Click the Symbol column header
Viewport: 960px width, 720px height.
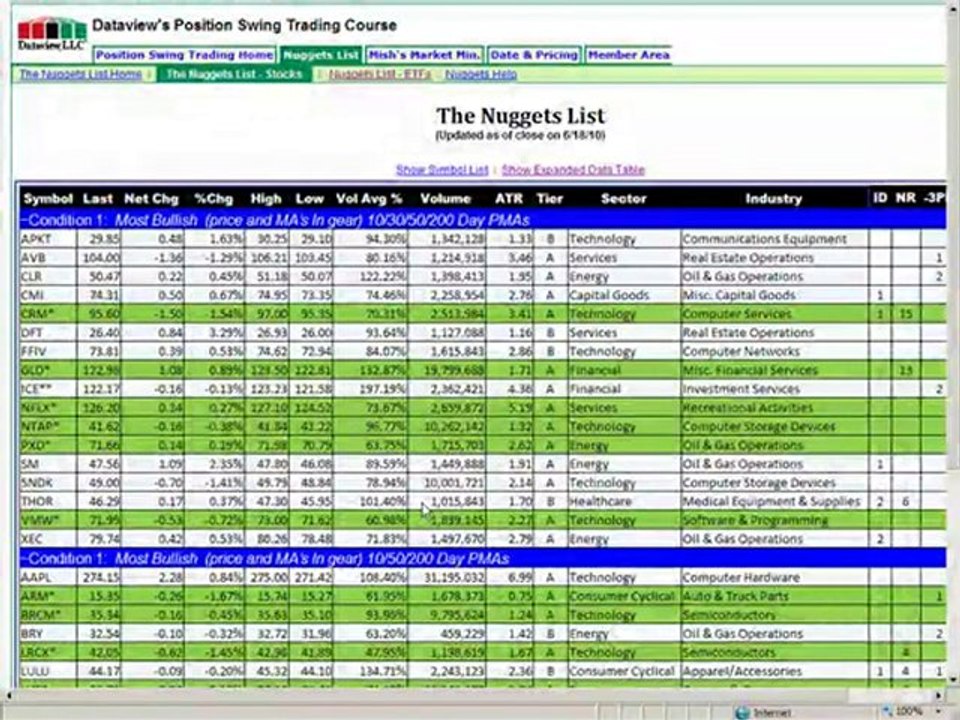pyautogui.click(x=48, y=198)
